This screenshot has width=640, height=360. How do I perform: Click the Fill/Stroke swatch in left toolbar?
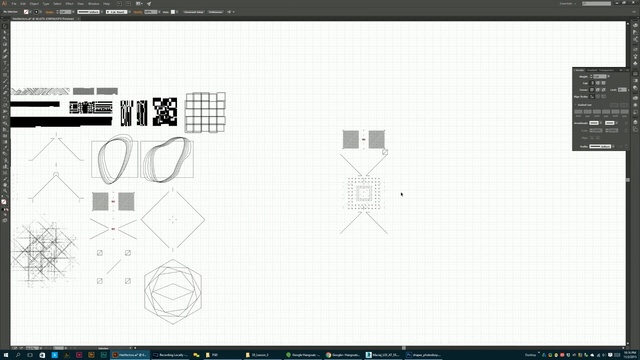(4, 201)
